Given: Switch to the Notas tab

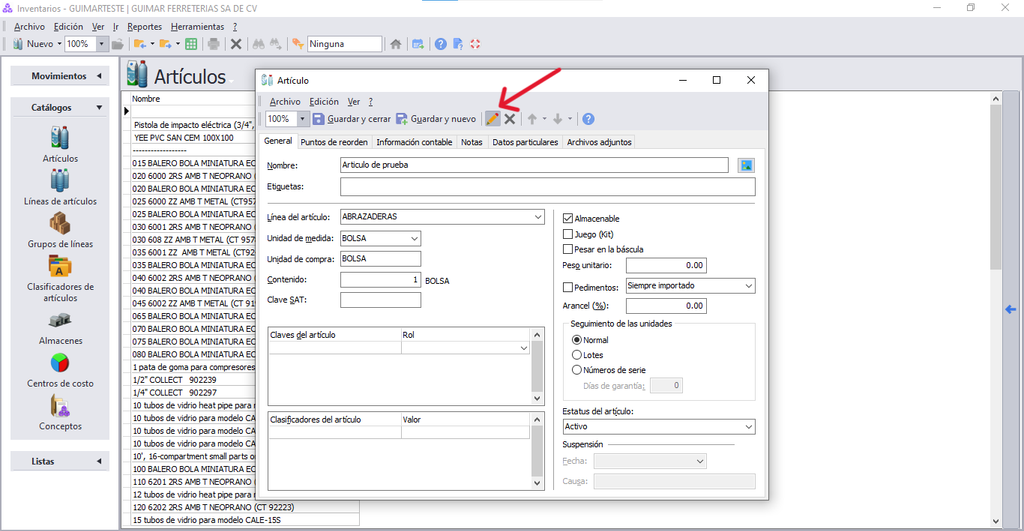Looking at the screenshot, I should (472, 142).
